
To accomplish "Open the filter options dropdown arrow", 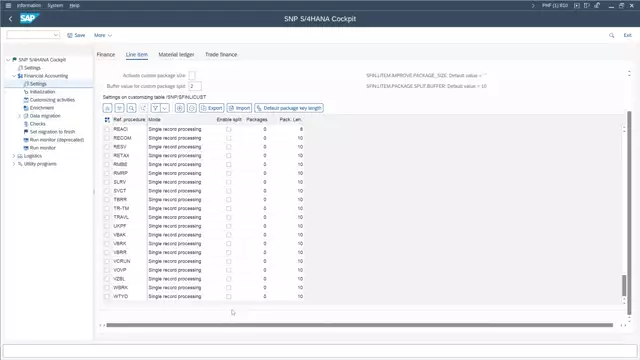I will point(164,108).
